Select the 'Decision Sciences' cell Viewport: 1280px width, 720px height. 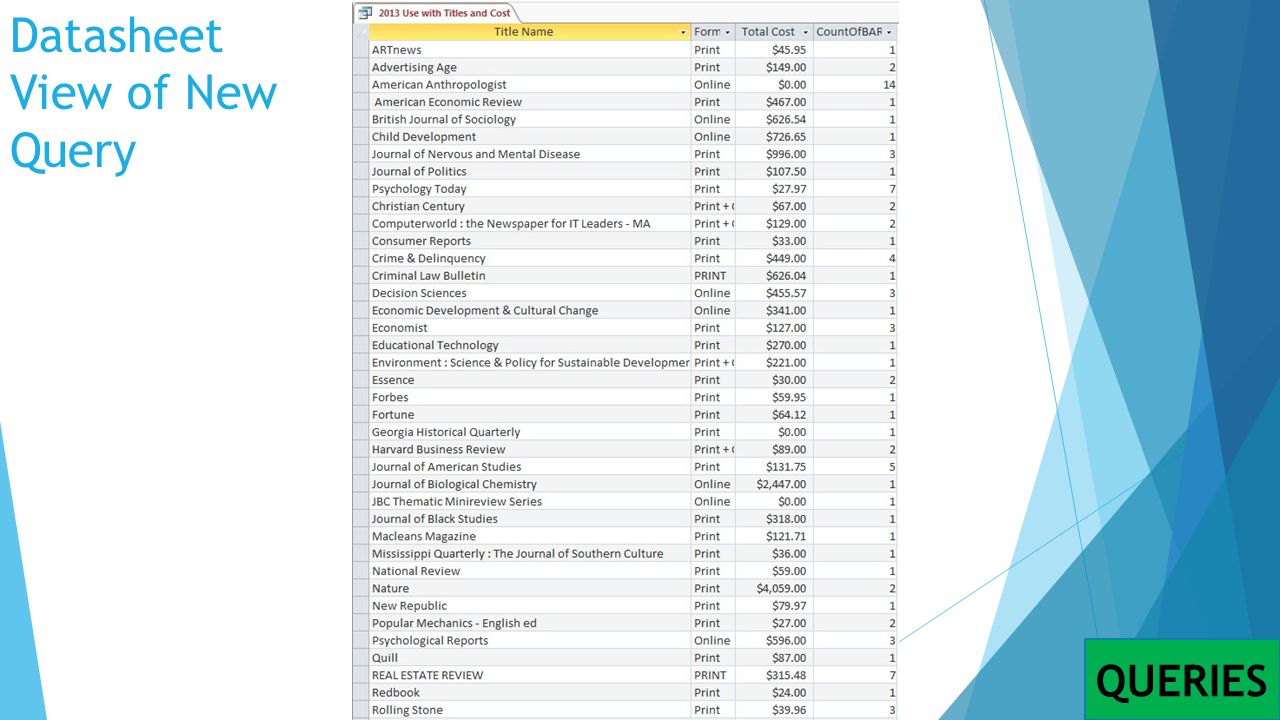pos(529,293)
